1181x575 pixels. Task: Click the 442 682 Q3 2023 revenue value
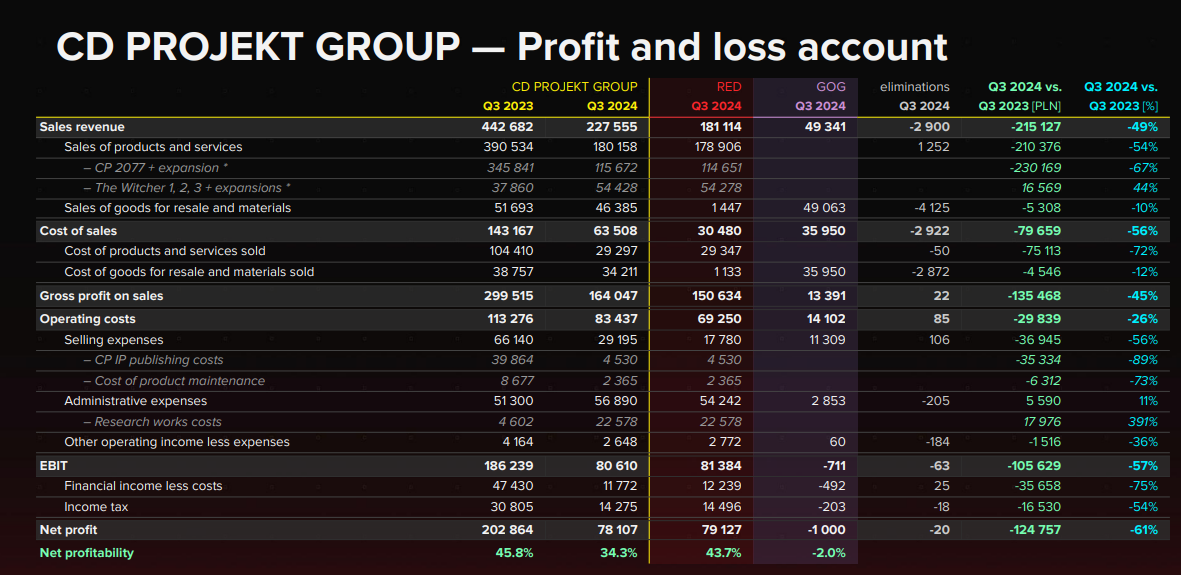pyautogui.click(x=507, y=127)
